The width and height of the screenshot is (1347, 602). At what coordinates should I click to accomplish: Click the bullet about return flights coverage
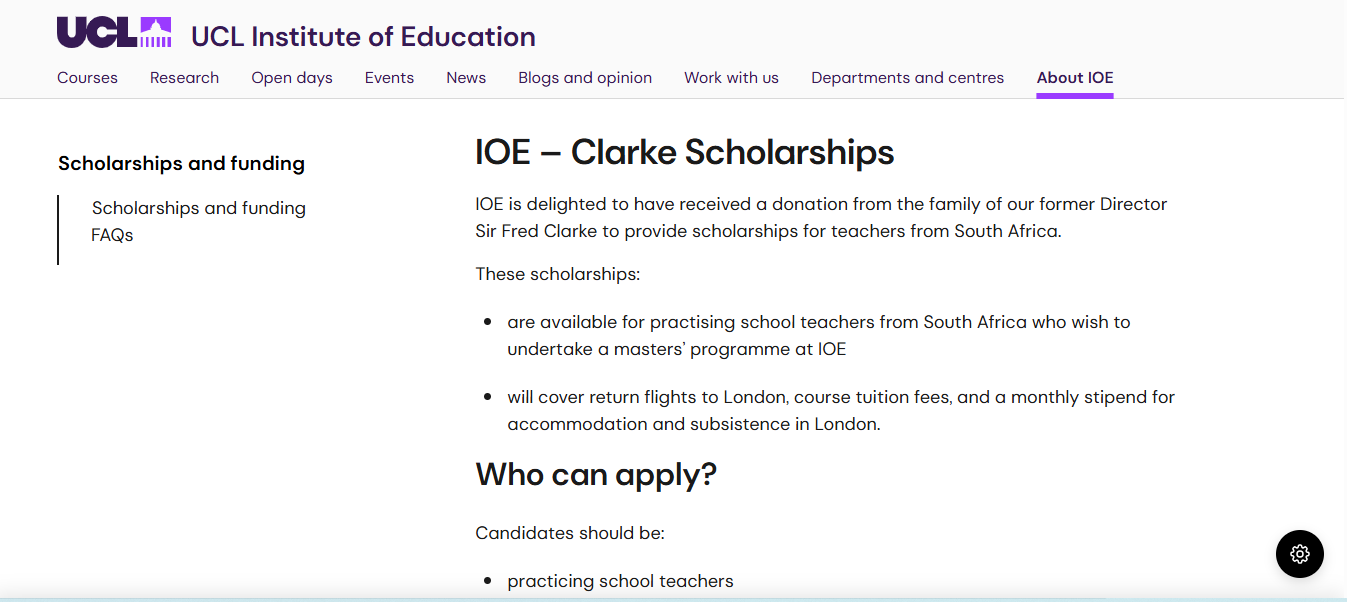[841, 410]
